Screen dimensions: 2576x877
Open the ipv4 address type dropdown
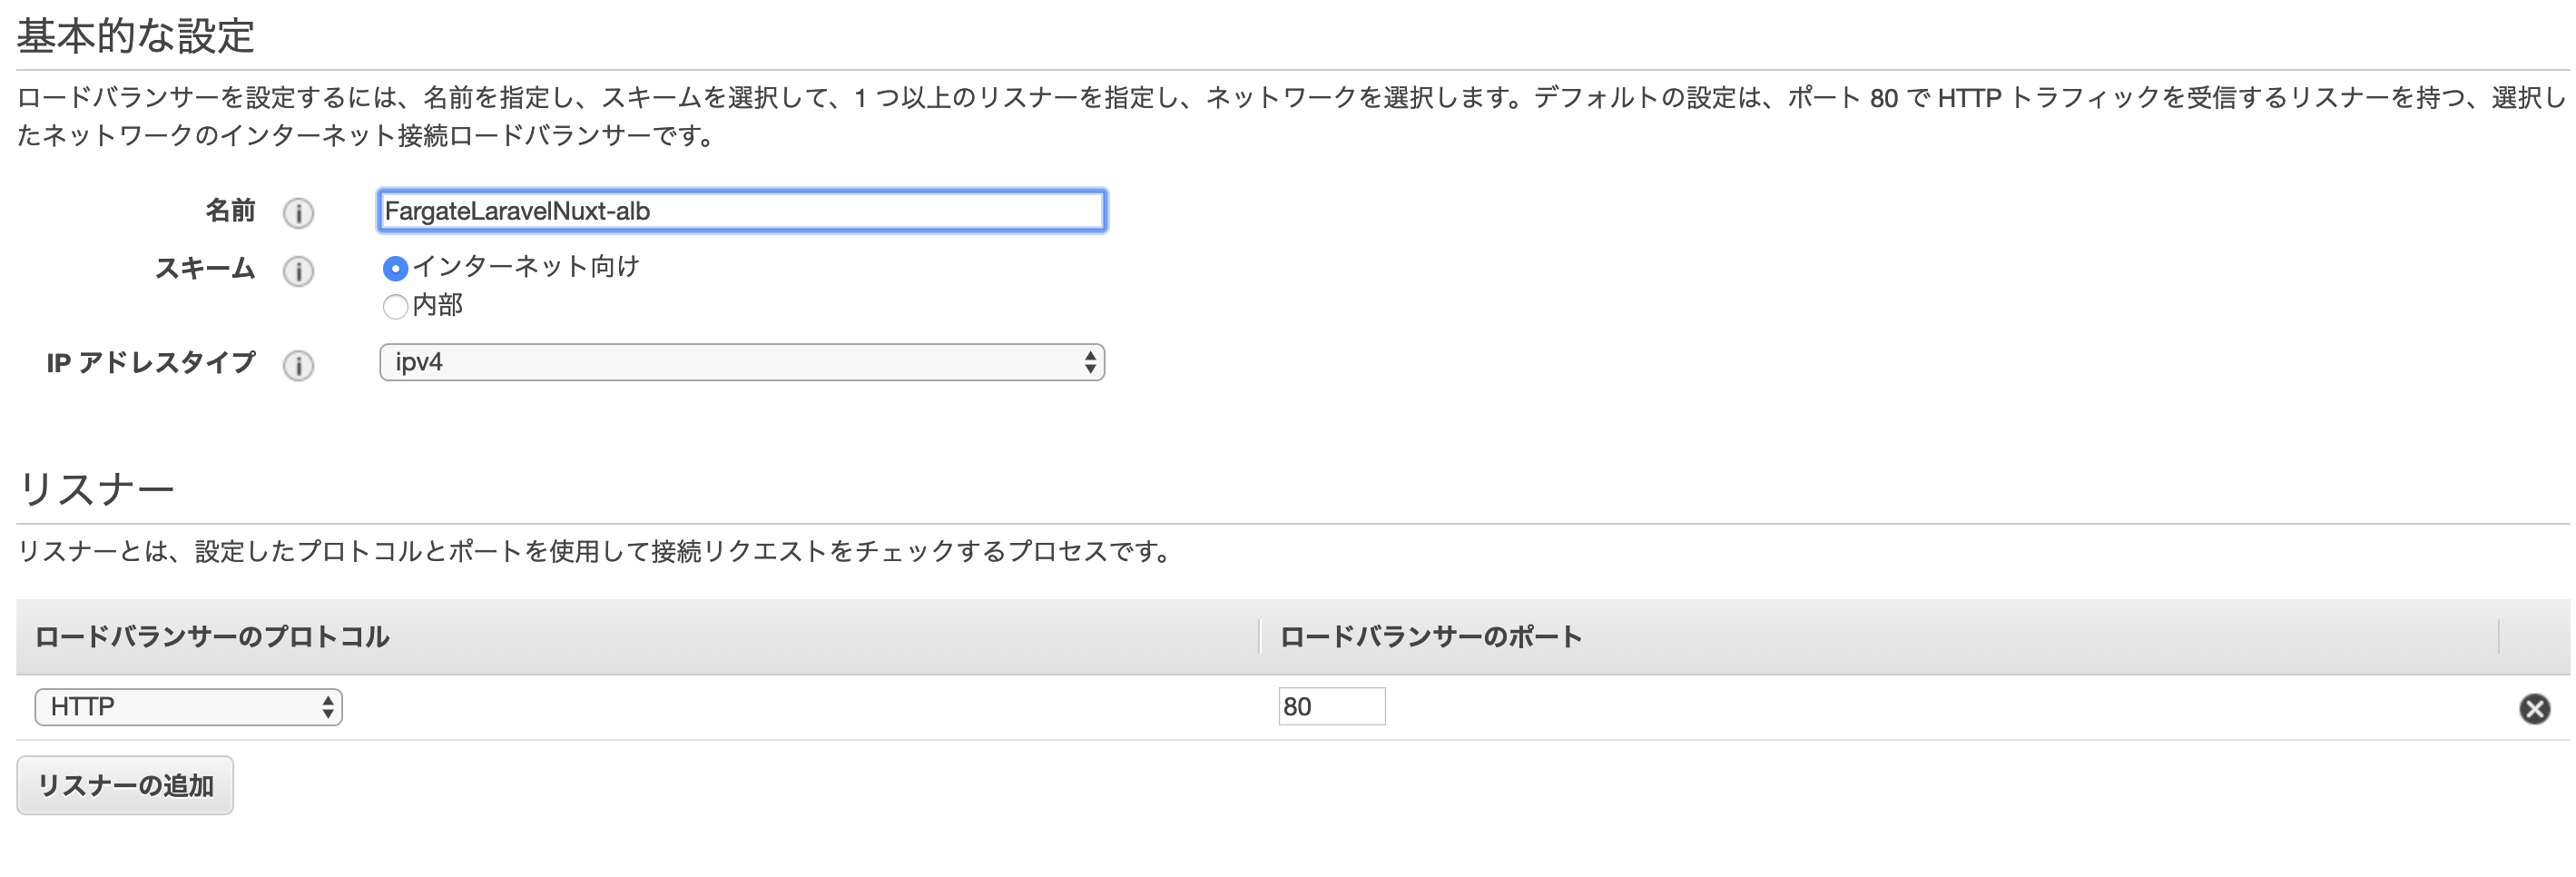click(x=741, y=362)
